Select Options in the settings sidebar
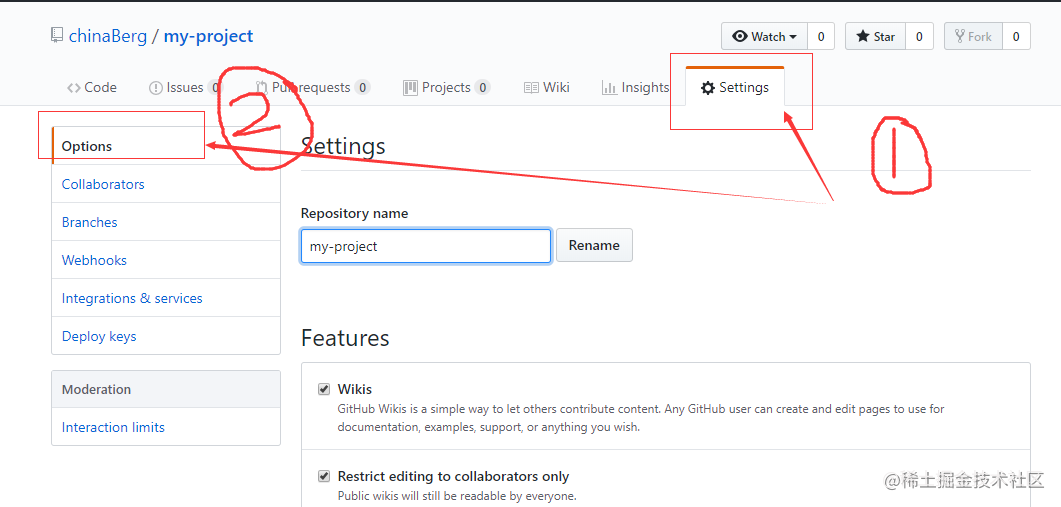The height and width of the screenshot is (507, 1061). point(165,146)
